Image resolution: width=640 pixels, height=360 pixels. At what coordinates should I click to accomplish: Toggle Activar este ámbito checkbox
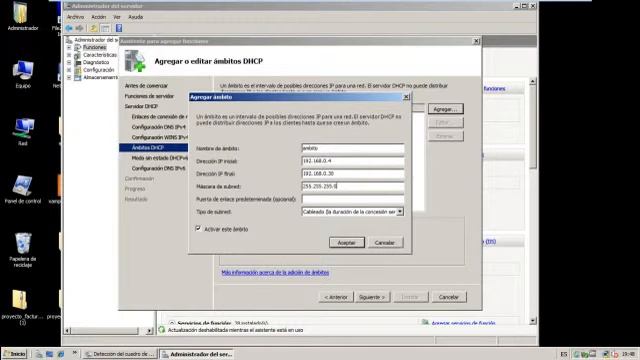[198, 229]
